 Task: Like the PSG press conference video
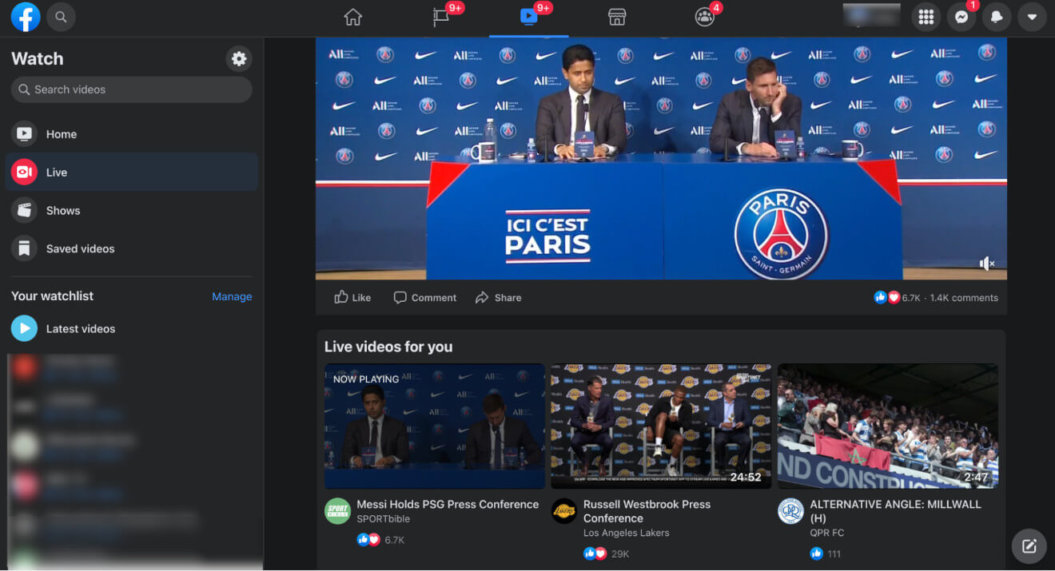(x=353, y=297)
